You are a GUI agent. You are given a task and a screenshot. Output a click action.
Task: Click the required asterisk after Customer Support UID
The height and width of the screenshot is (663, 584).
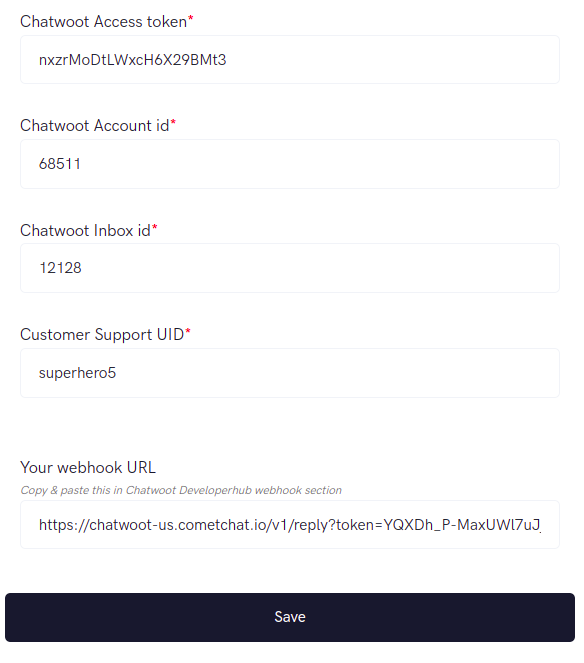pos(188,331)
